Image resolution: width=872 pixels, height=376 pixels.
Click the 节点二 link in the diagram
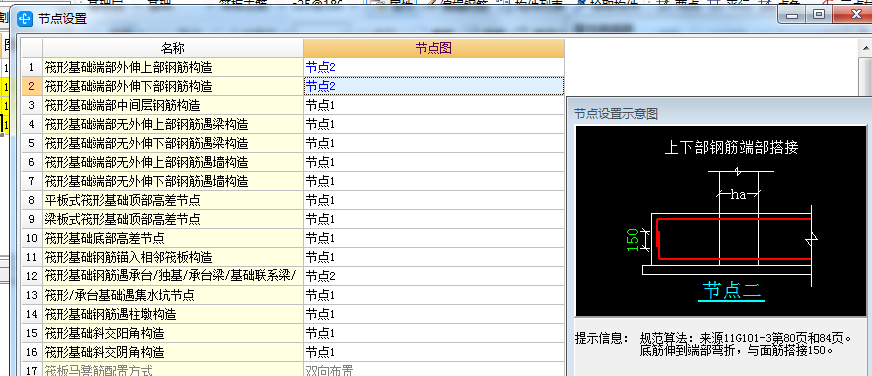[x=731, y=290]
